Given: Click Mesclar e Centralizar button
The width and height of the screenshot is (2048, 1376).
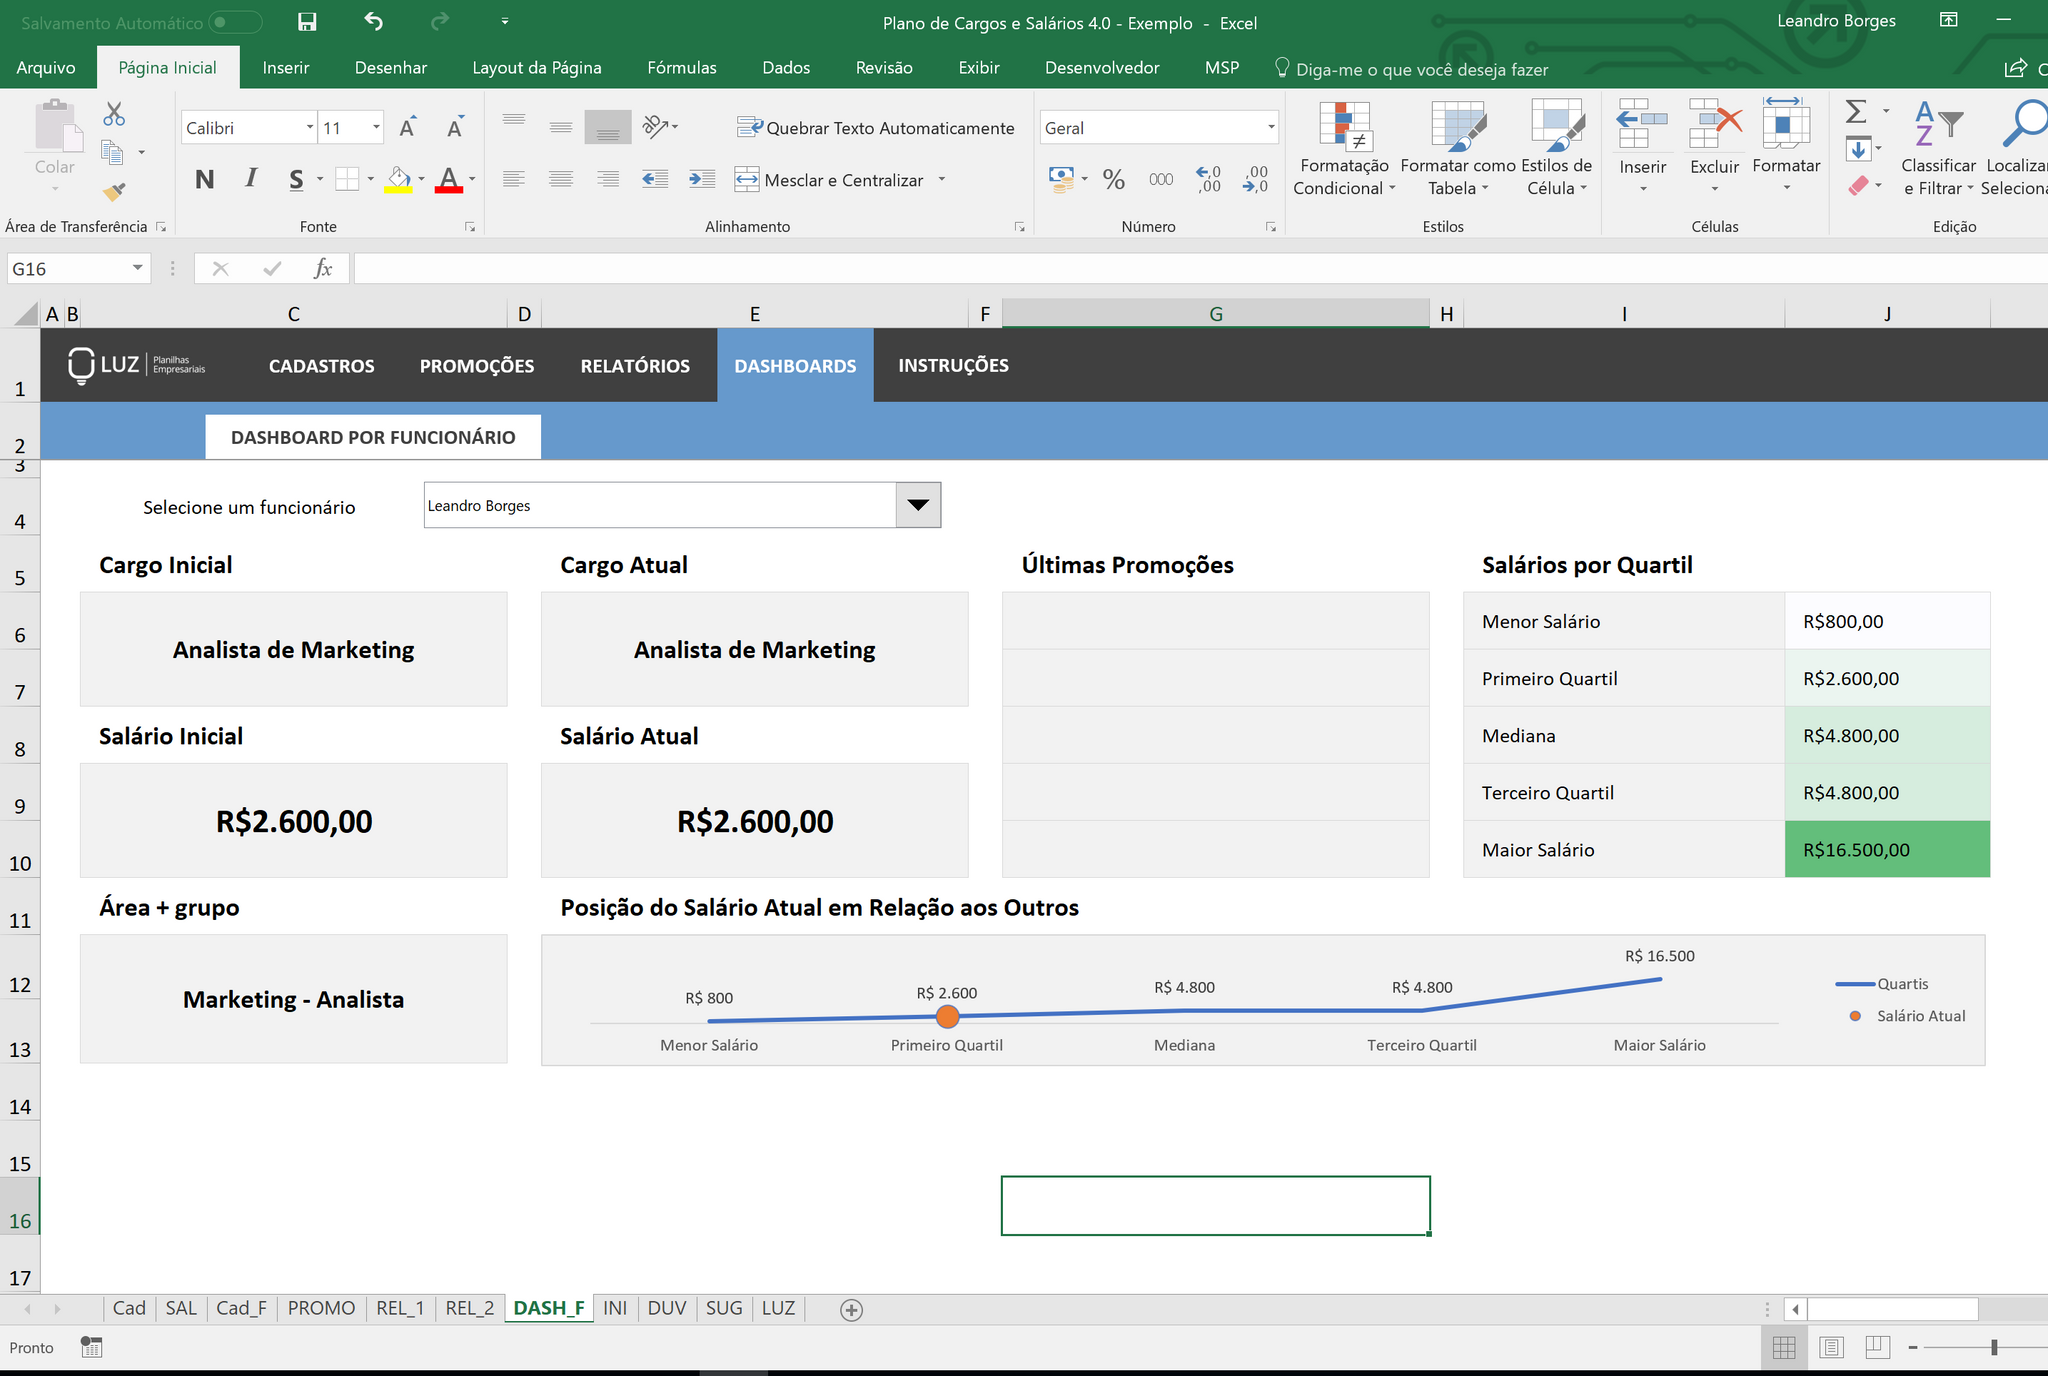Looking at the screenshot, I should coord(830,180).
